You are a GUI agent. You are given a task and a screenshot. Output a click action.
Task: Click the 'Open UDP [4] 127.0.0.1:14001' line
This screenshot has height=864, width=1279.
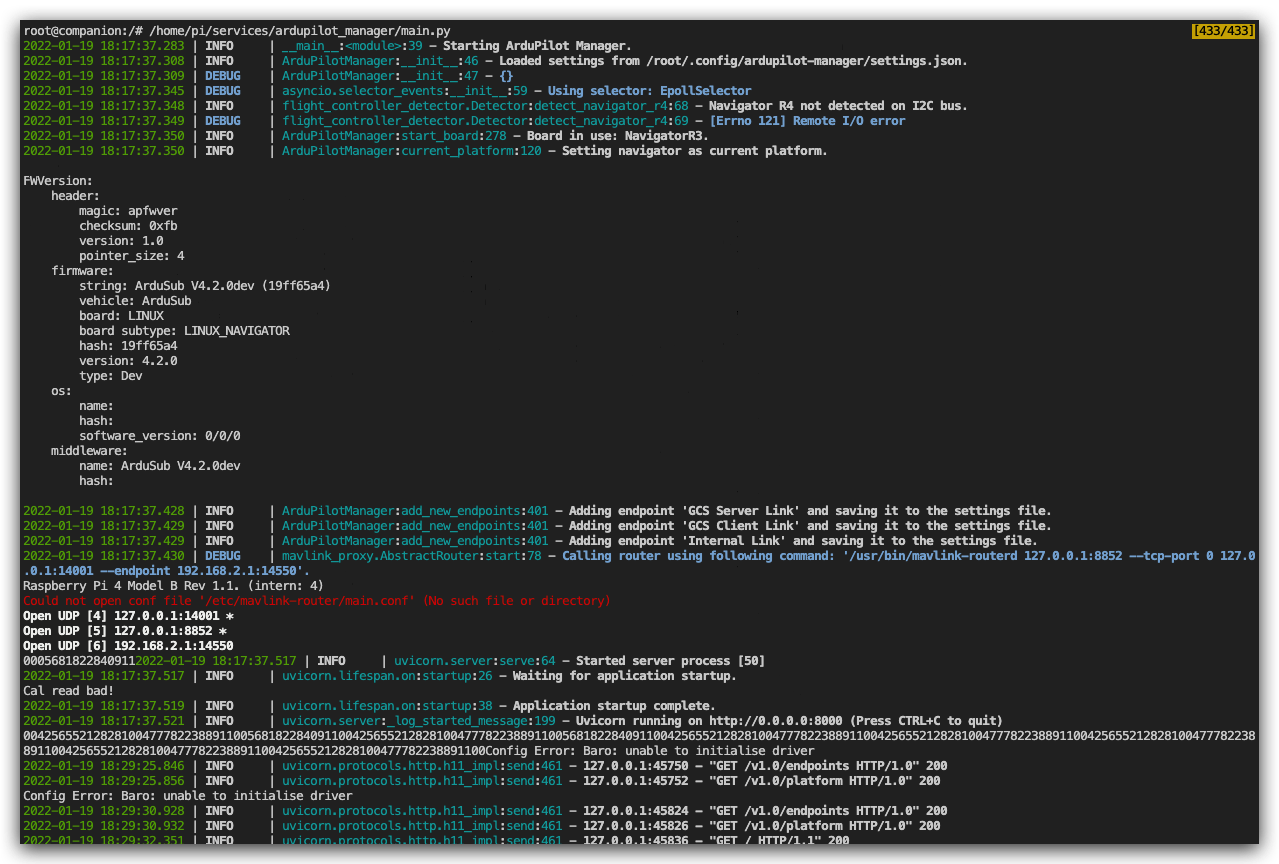123,616
